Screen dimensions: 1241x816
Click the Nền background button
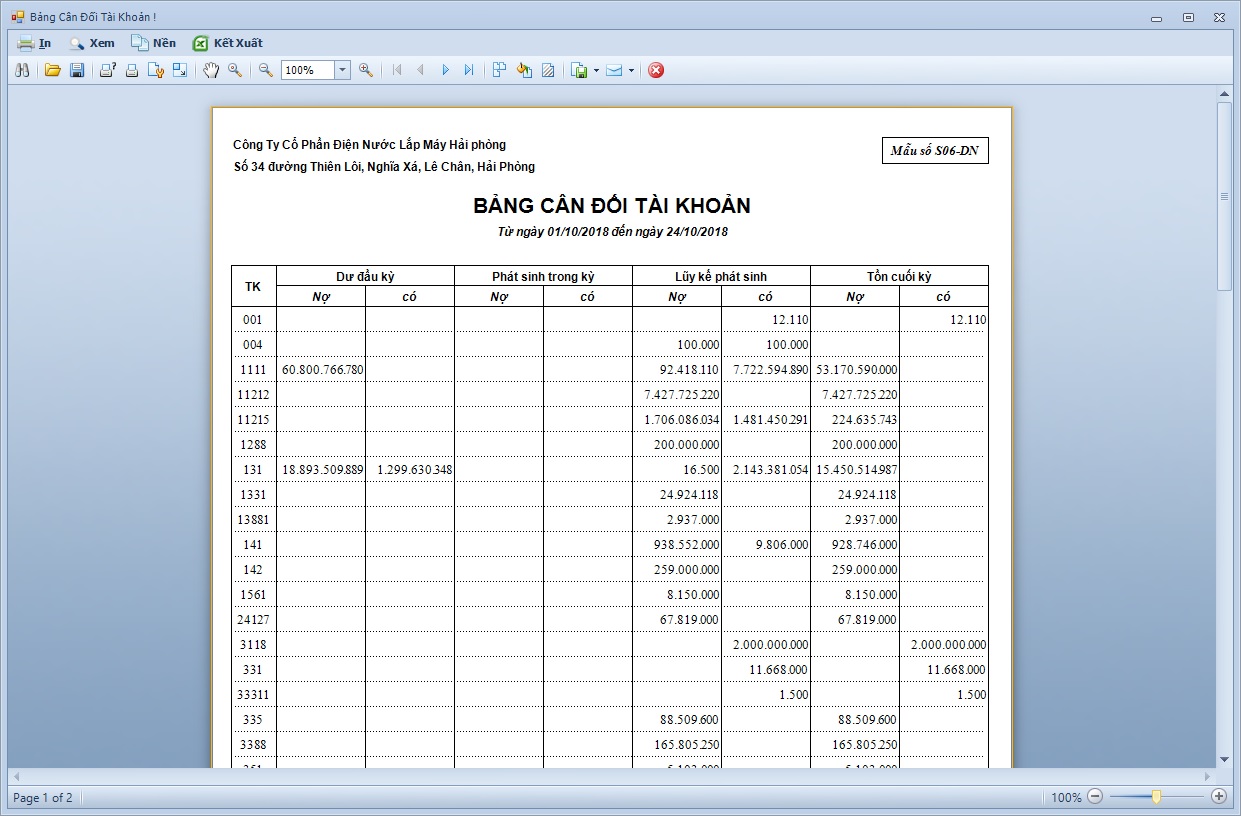[153, 43]
